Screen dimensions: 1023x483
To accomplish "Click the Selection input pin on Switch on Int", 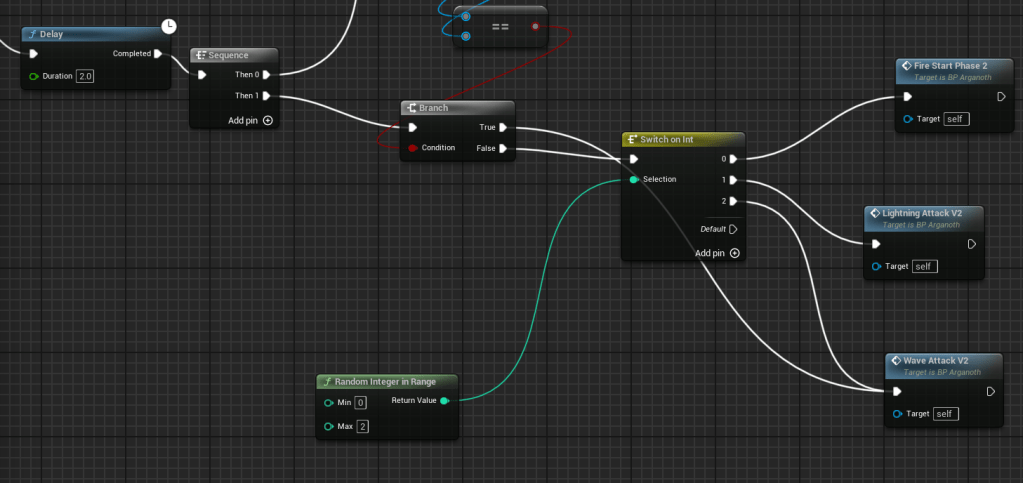I will pyautogui.click(x=634, y=180).
